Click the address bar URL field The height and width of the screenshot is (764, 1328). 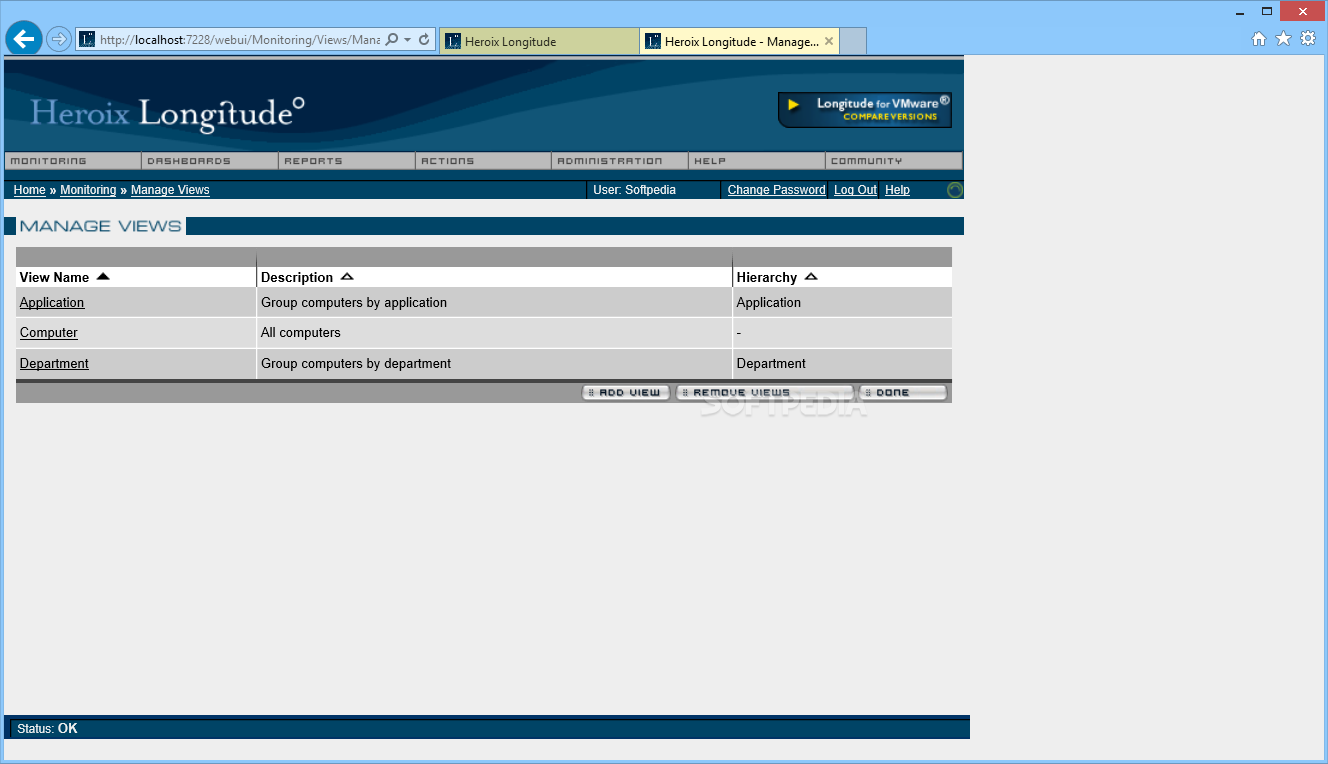click(239, 40)
